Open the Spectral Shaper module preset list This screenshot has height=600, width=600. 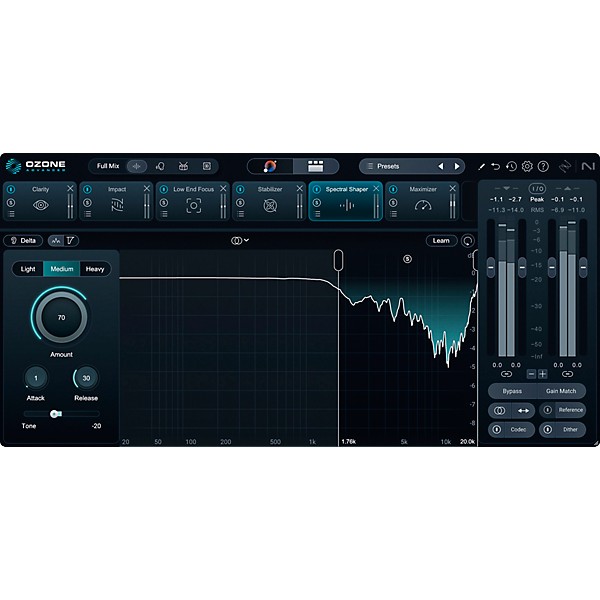tap(317, 214)
